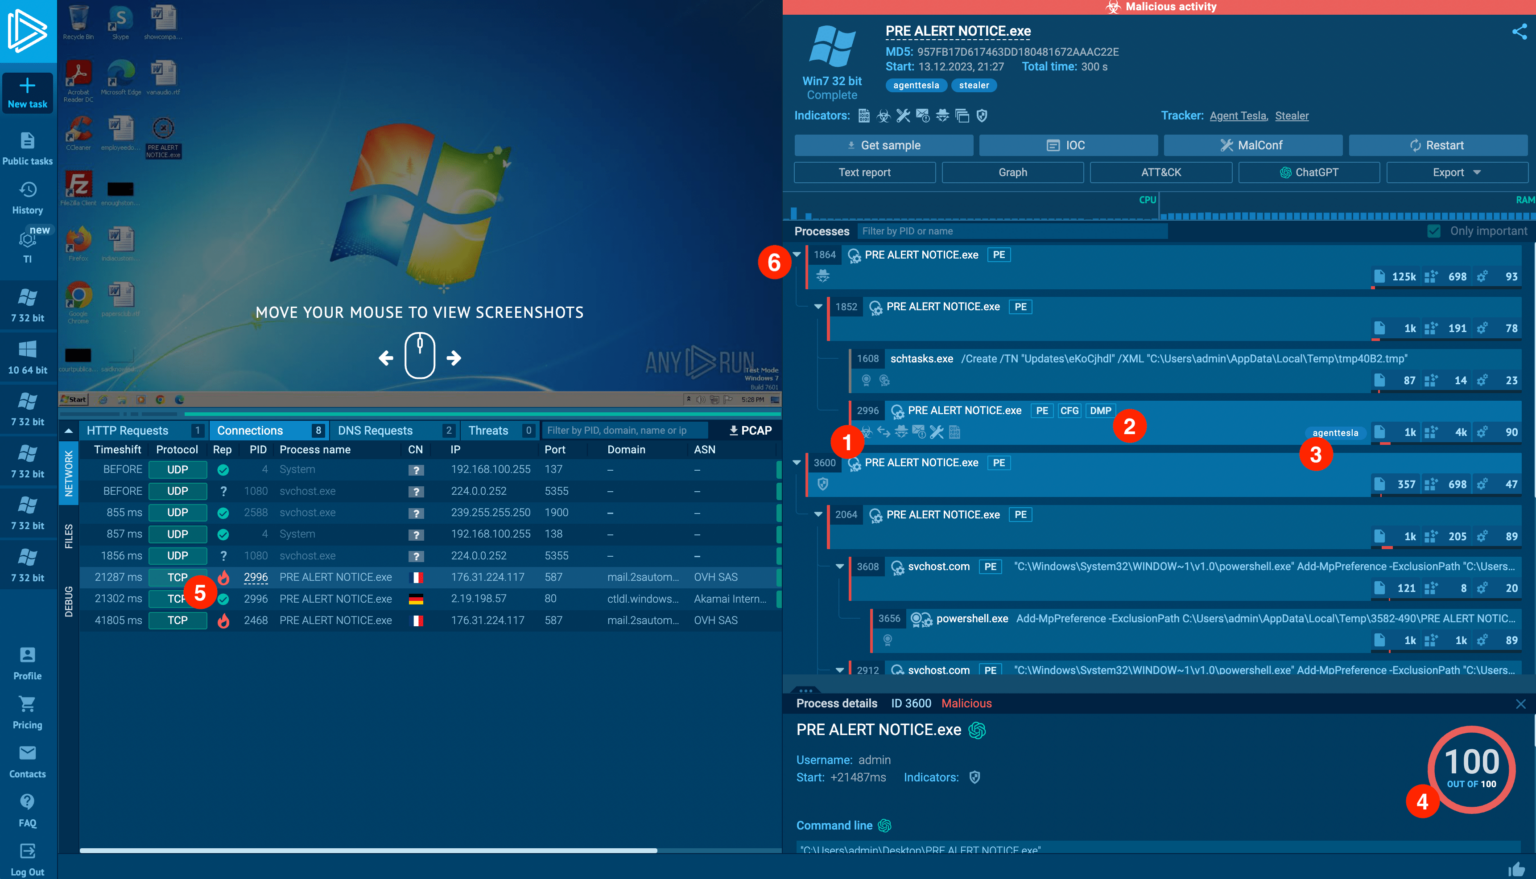
Task: Open the History sidebar icon
Action: 27,190
